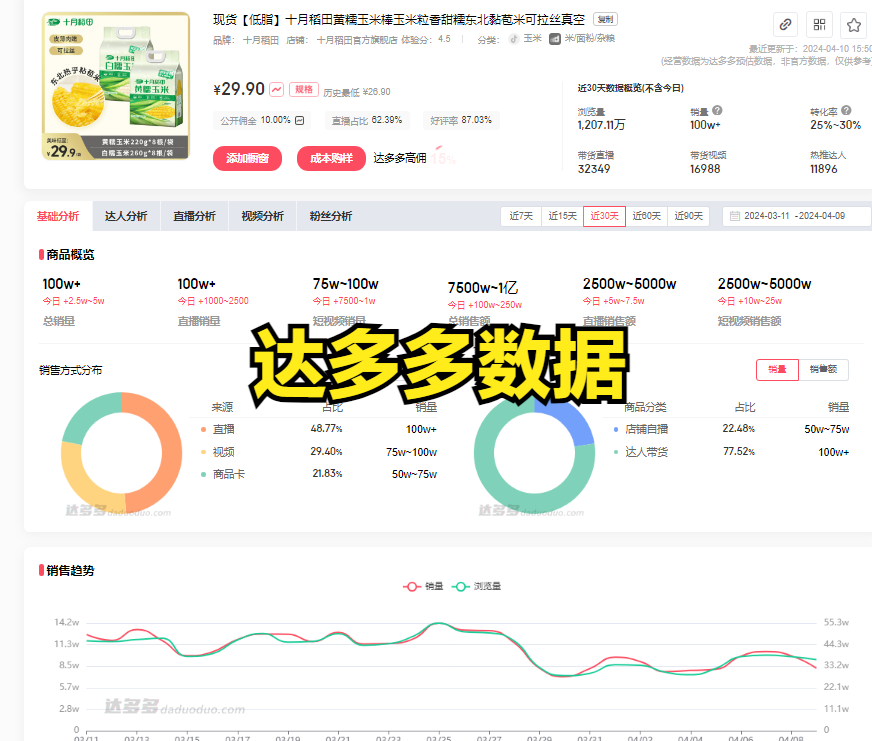Open the 规格 specification tag
The image size is (872, 741).
(304, 90)
